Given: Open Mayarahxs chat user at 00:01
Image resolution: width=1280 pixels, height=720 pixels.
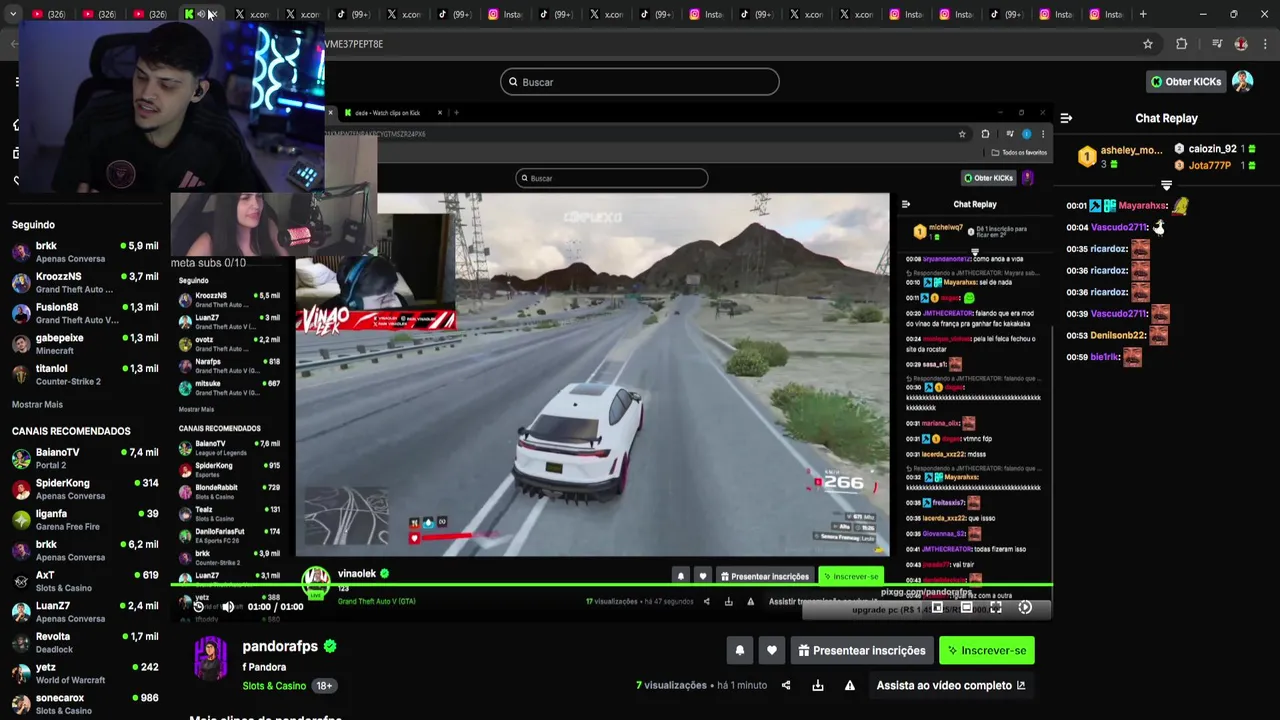Looking at the screenshot, I should click(x=1143, y=206).
